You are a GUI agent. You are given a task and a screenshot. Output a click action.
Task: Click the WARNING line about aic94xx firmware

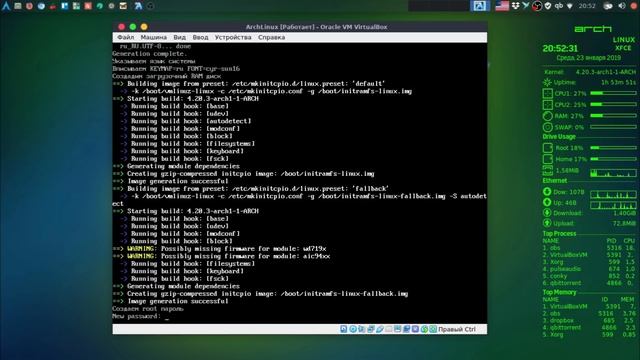(x=221, y=256)
